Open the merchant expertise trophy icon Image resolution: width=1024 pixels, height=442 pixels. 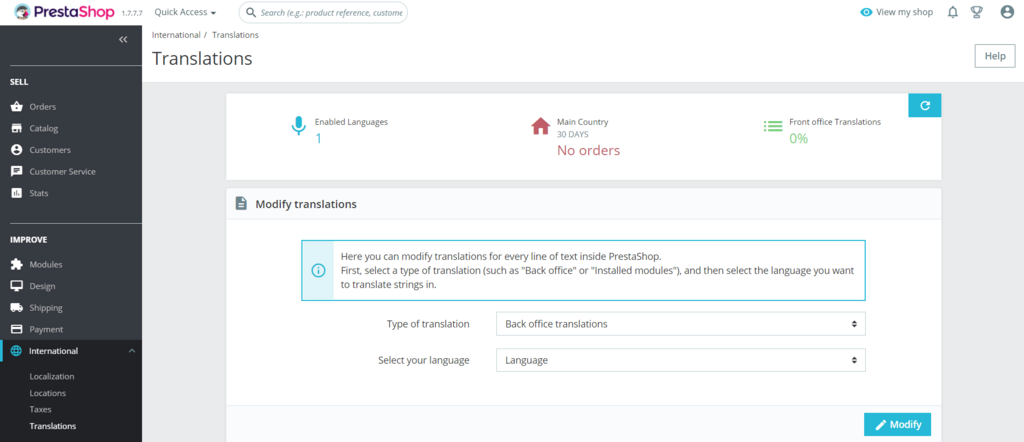tap(978, 13)
